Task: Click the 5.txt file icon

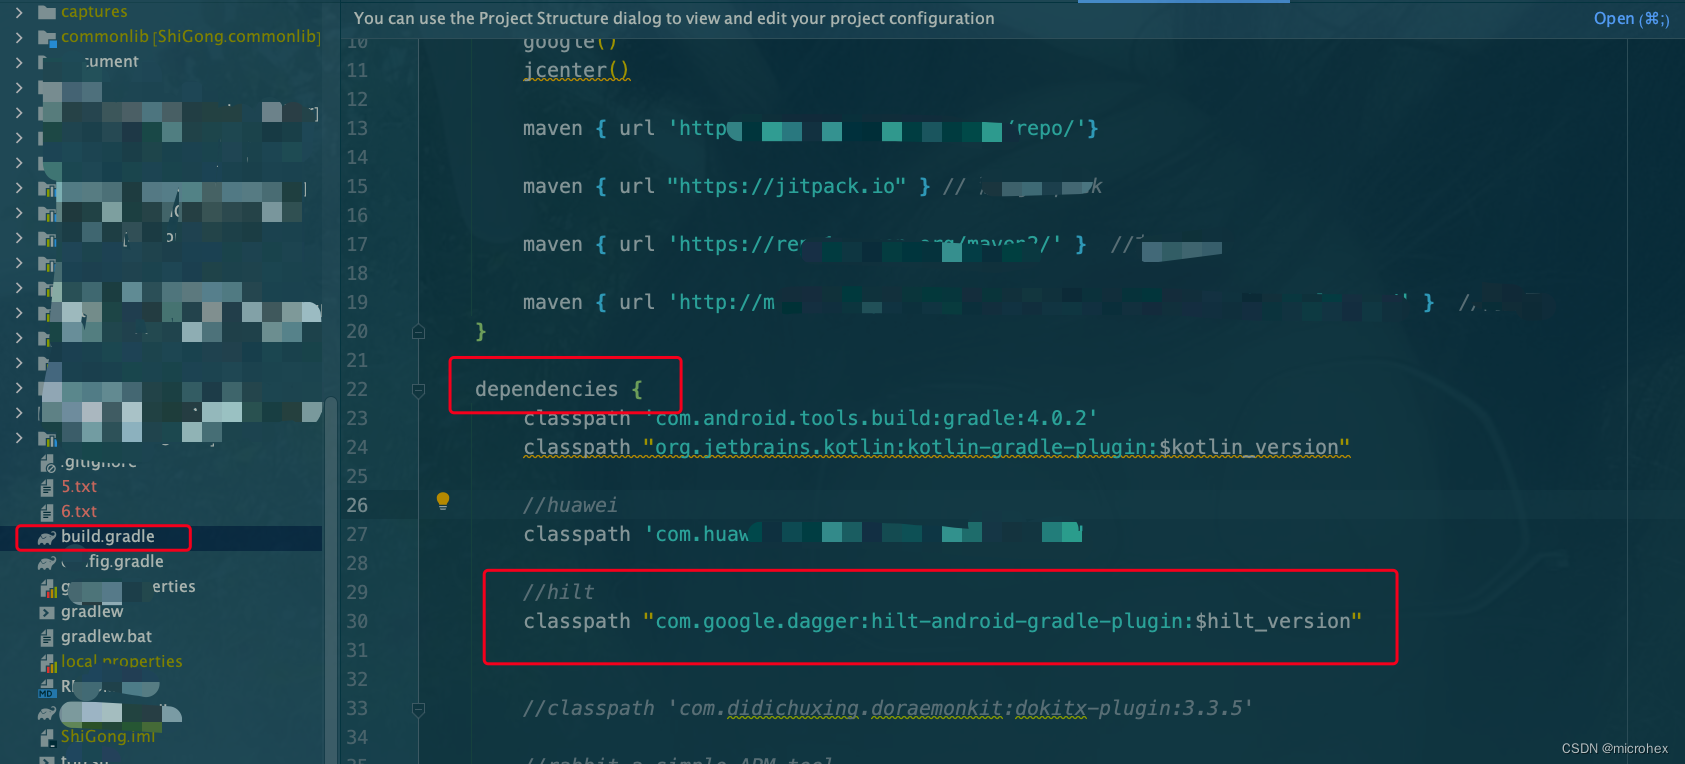Action: point(47,487)
